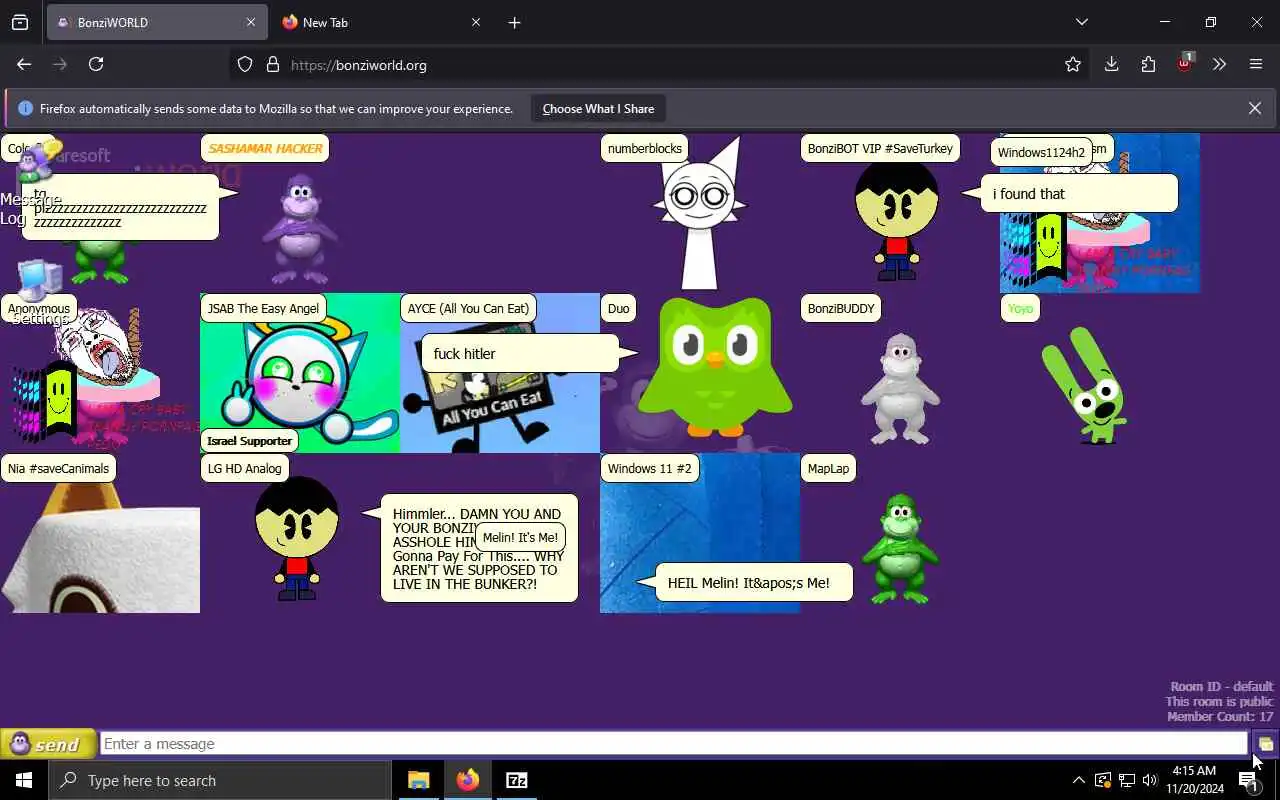Open the Windows Start menu
Viewport: 1280px width, 800px height.
[24, 780]
